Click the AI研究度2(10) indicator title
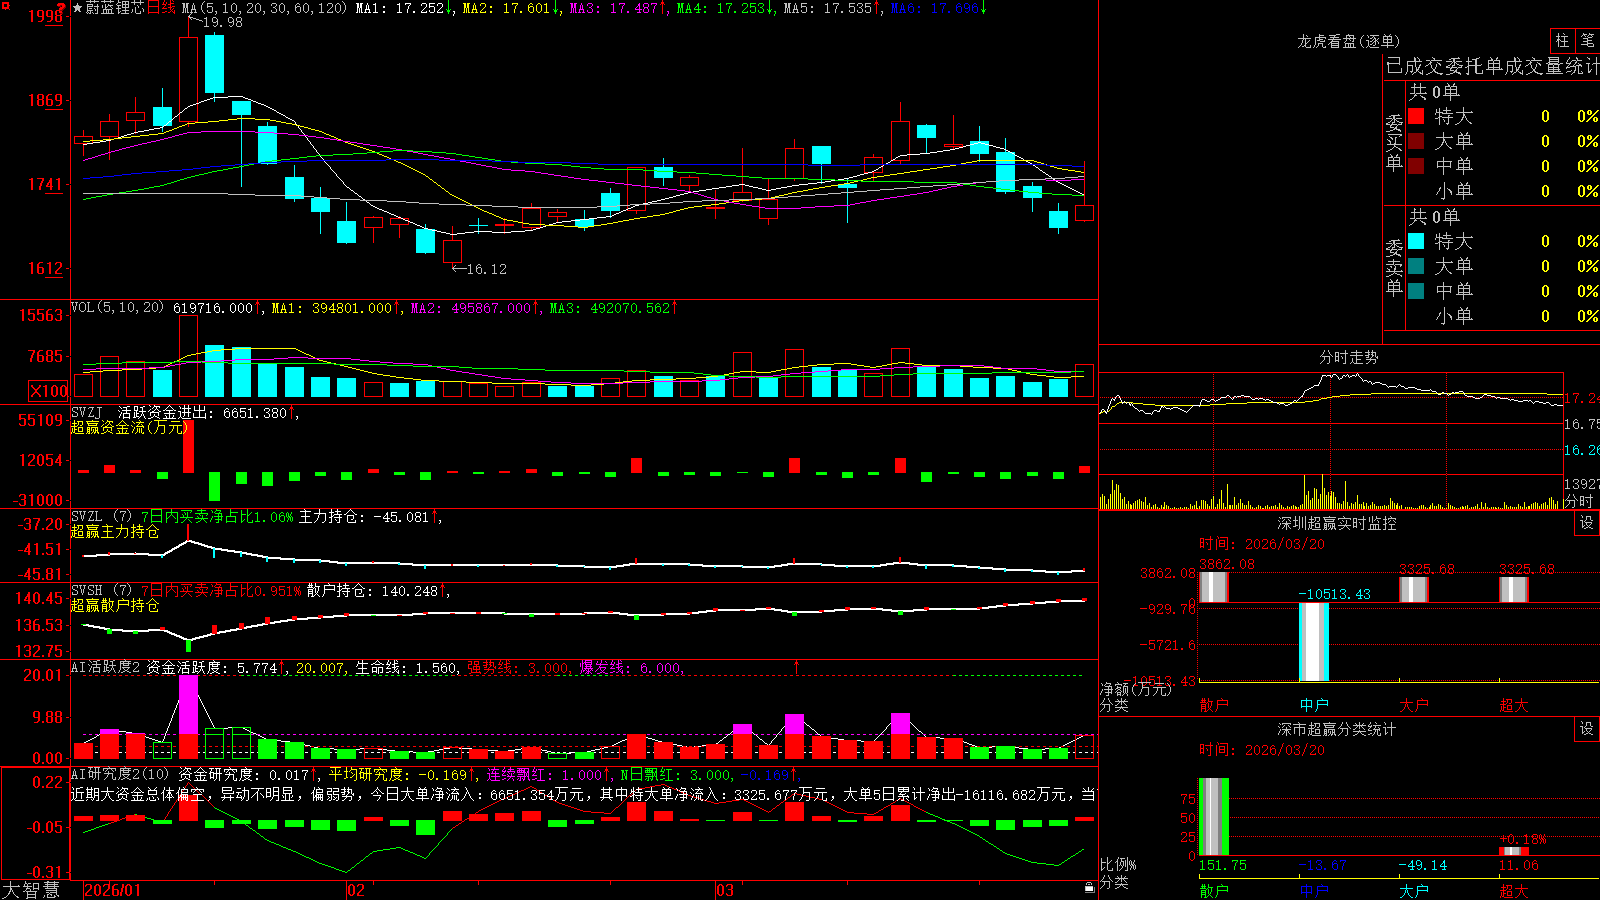The height and width of the screenshot is (900, 1600). click(120, 774)
